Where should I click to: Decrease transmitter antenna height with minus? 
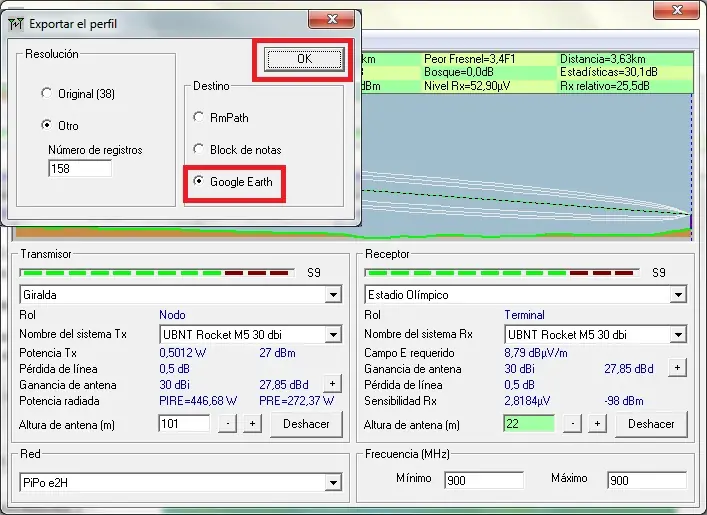[x=228, y=424]
